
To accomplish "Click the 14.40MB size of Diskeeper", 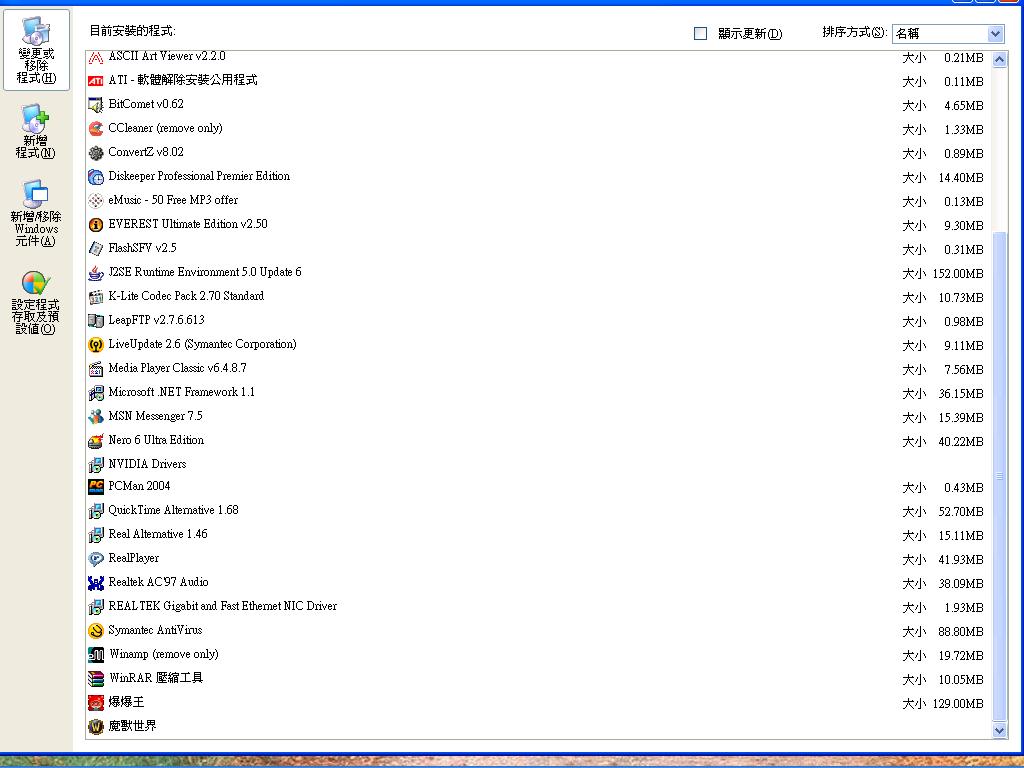I will point(961,178).
